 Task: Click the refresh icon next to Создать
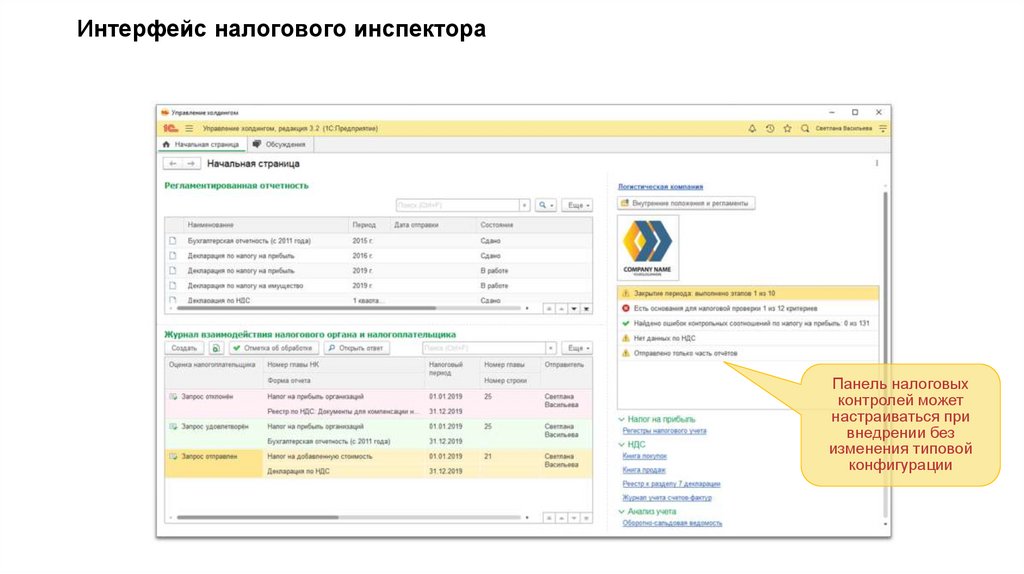(x=215, y=348)
